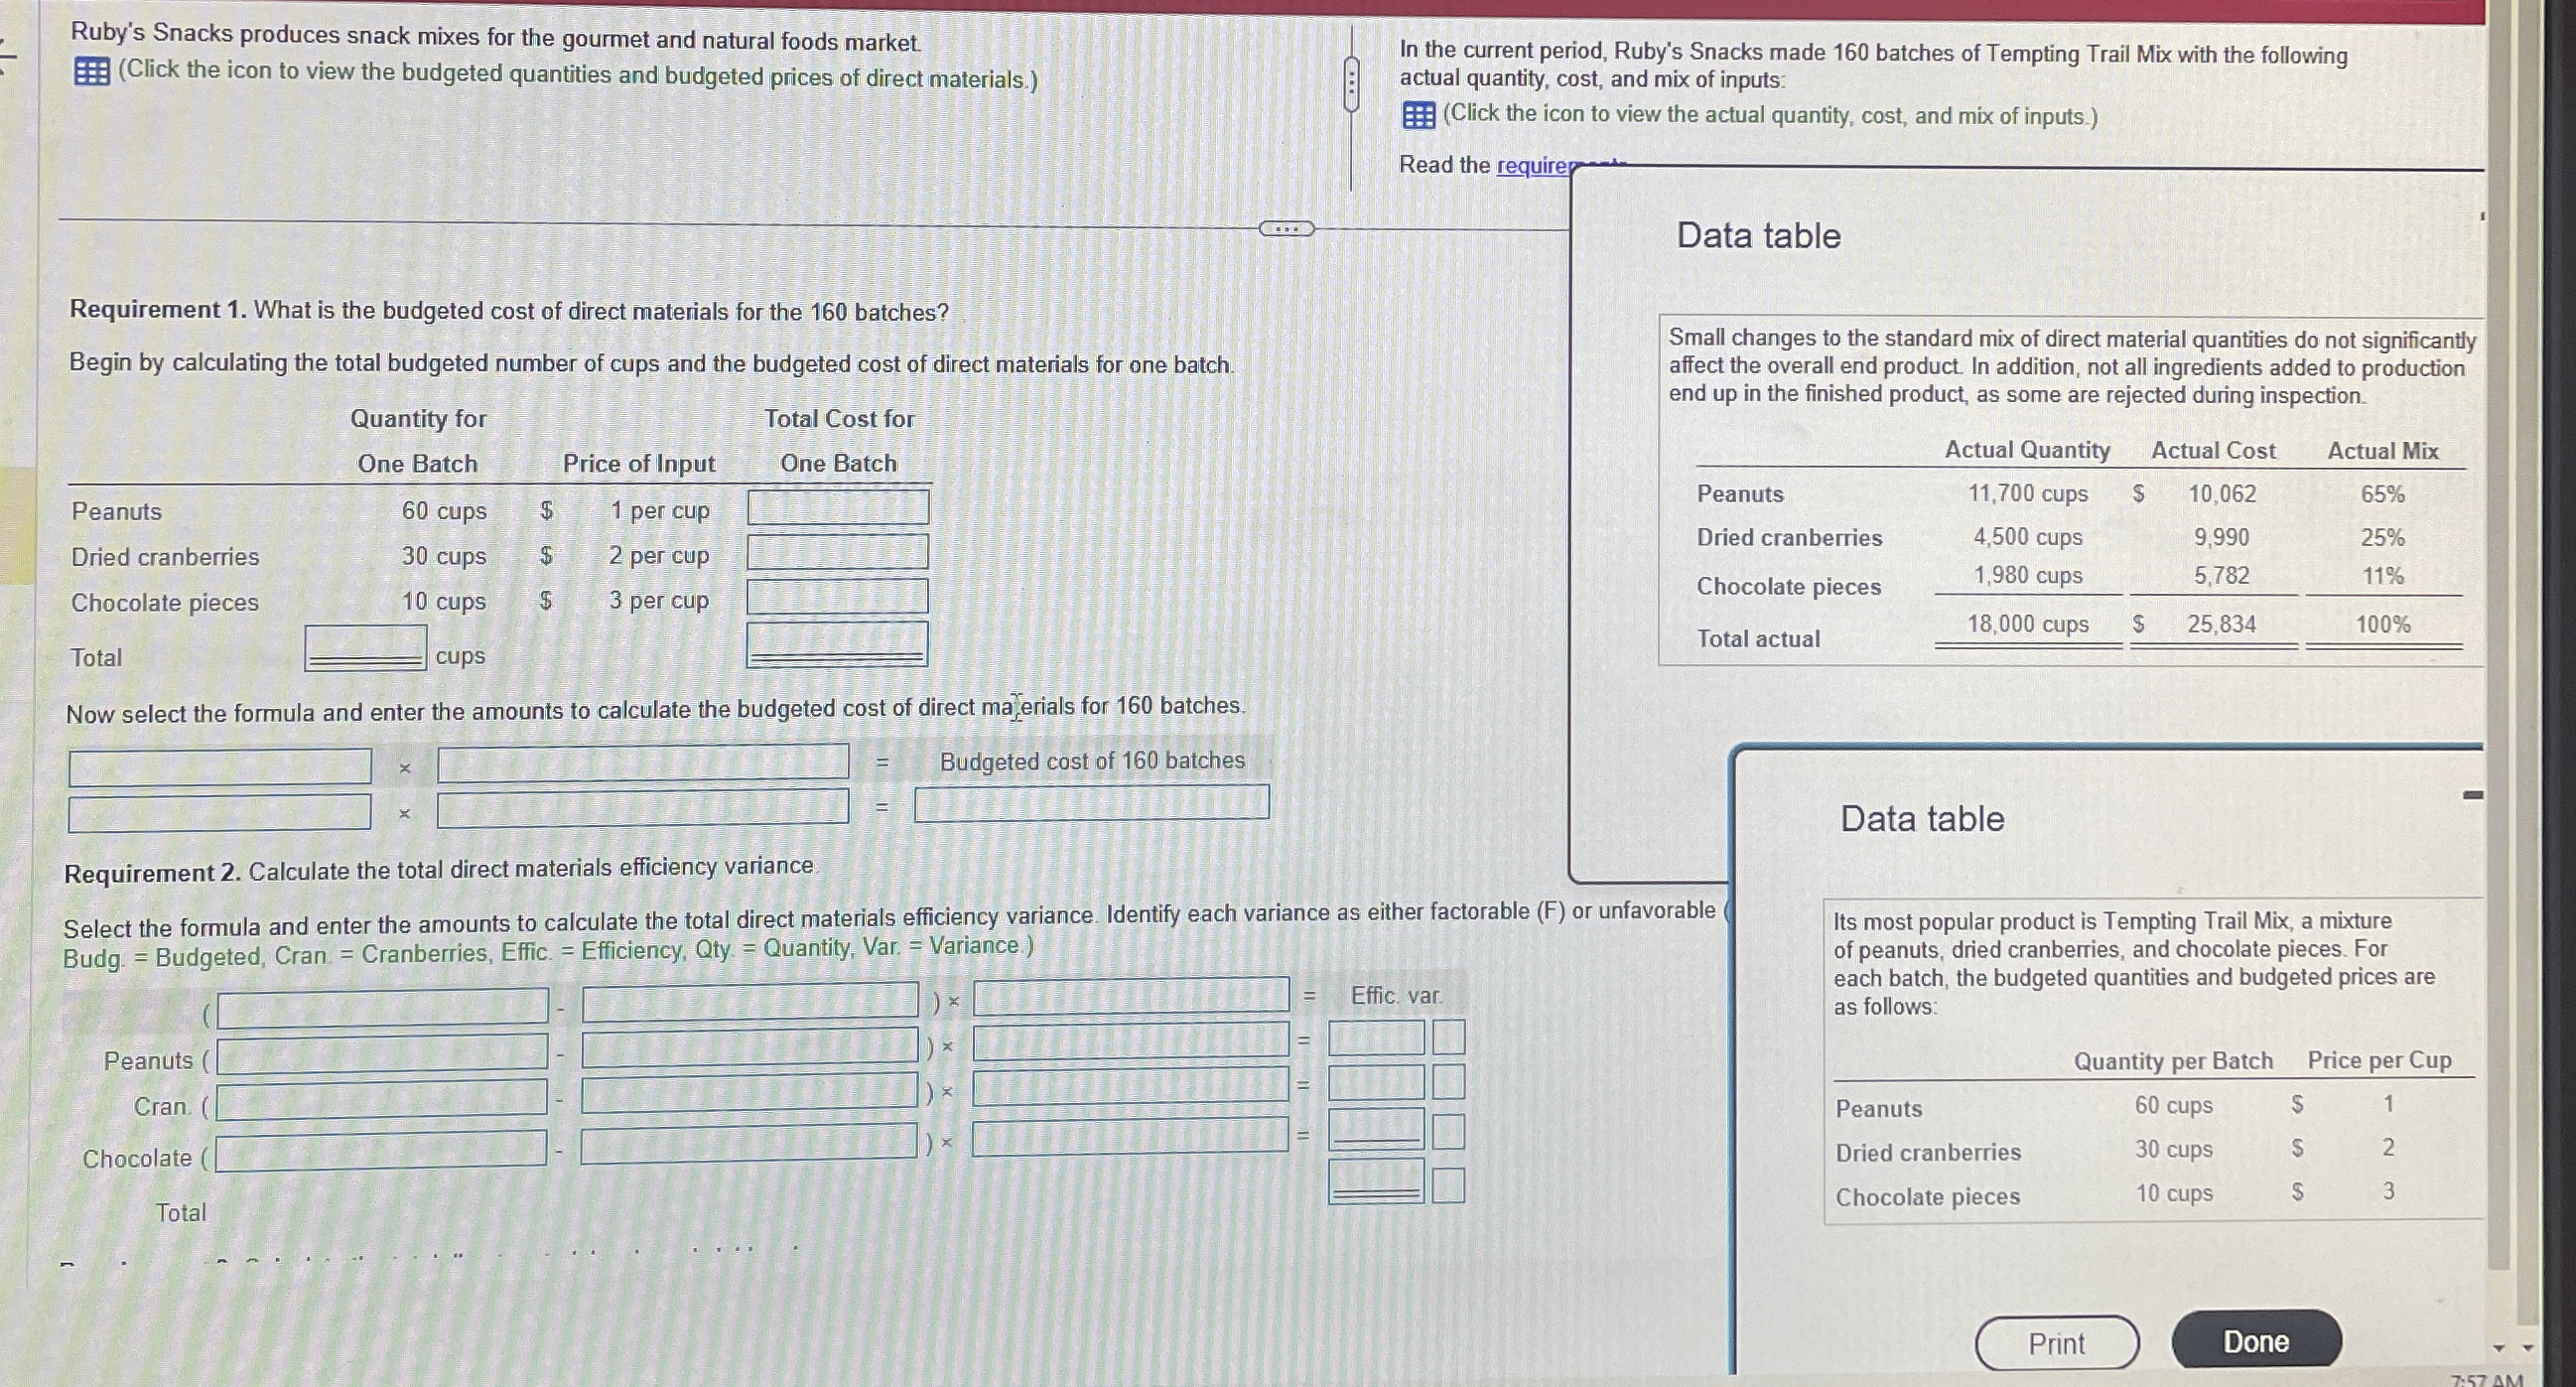Click the vertical panel divider handle
Viewport: 2576px width, 1387px height.
coord(1351,85)
